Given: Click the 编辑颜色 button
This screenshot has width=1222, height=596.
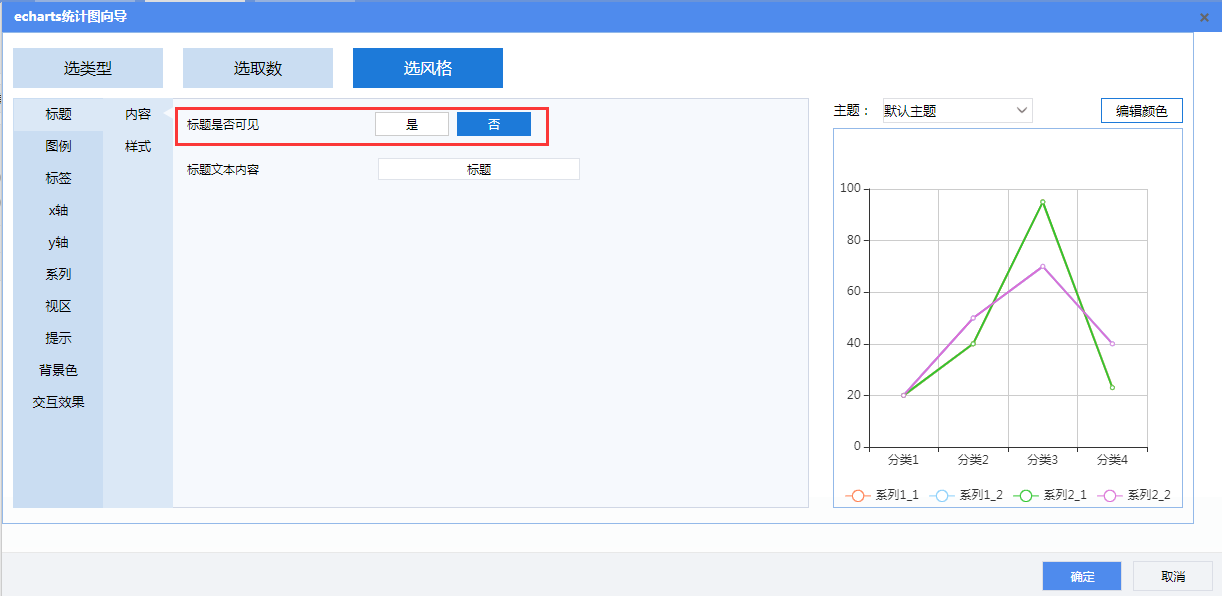Looking at the screenshot, I should click(x=1141, y=111).
